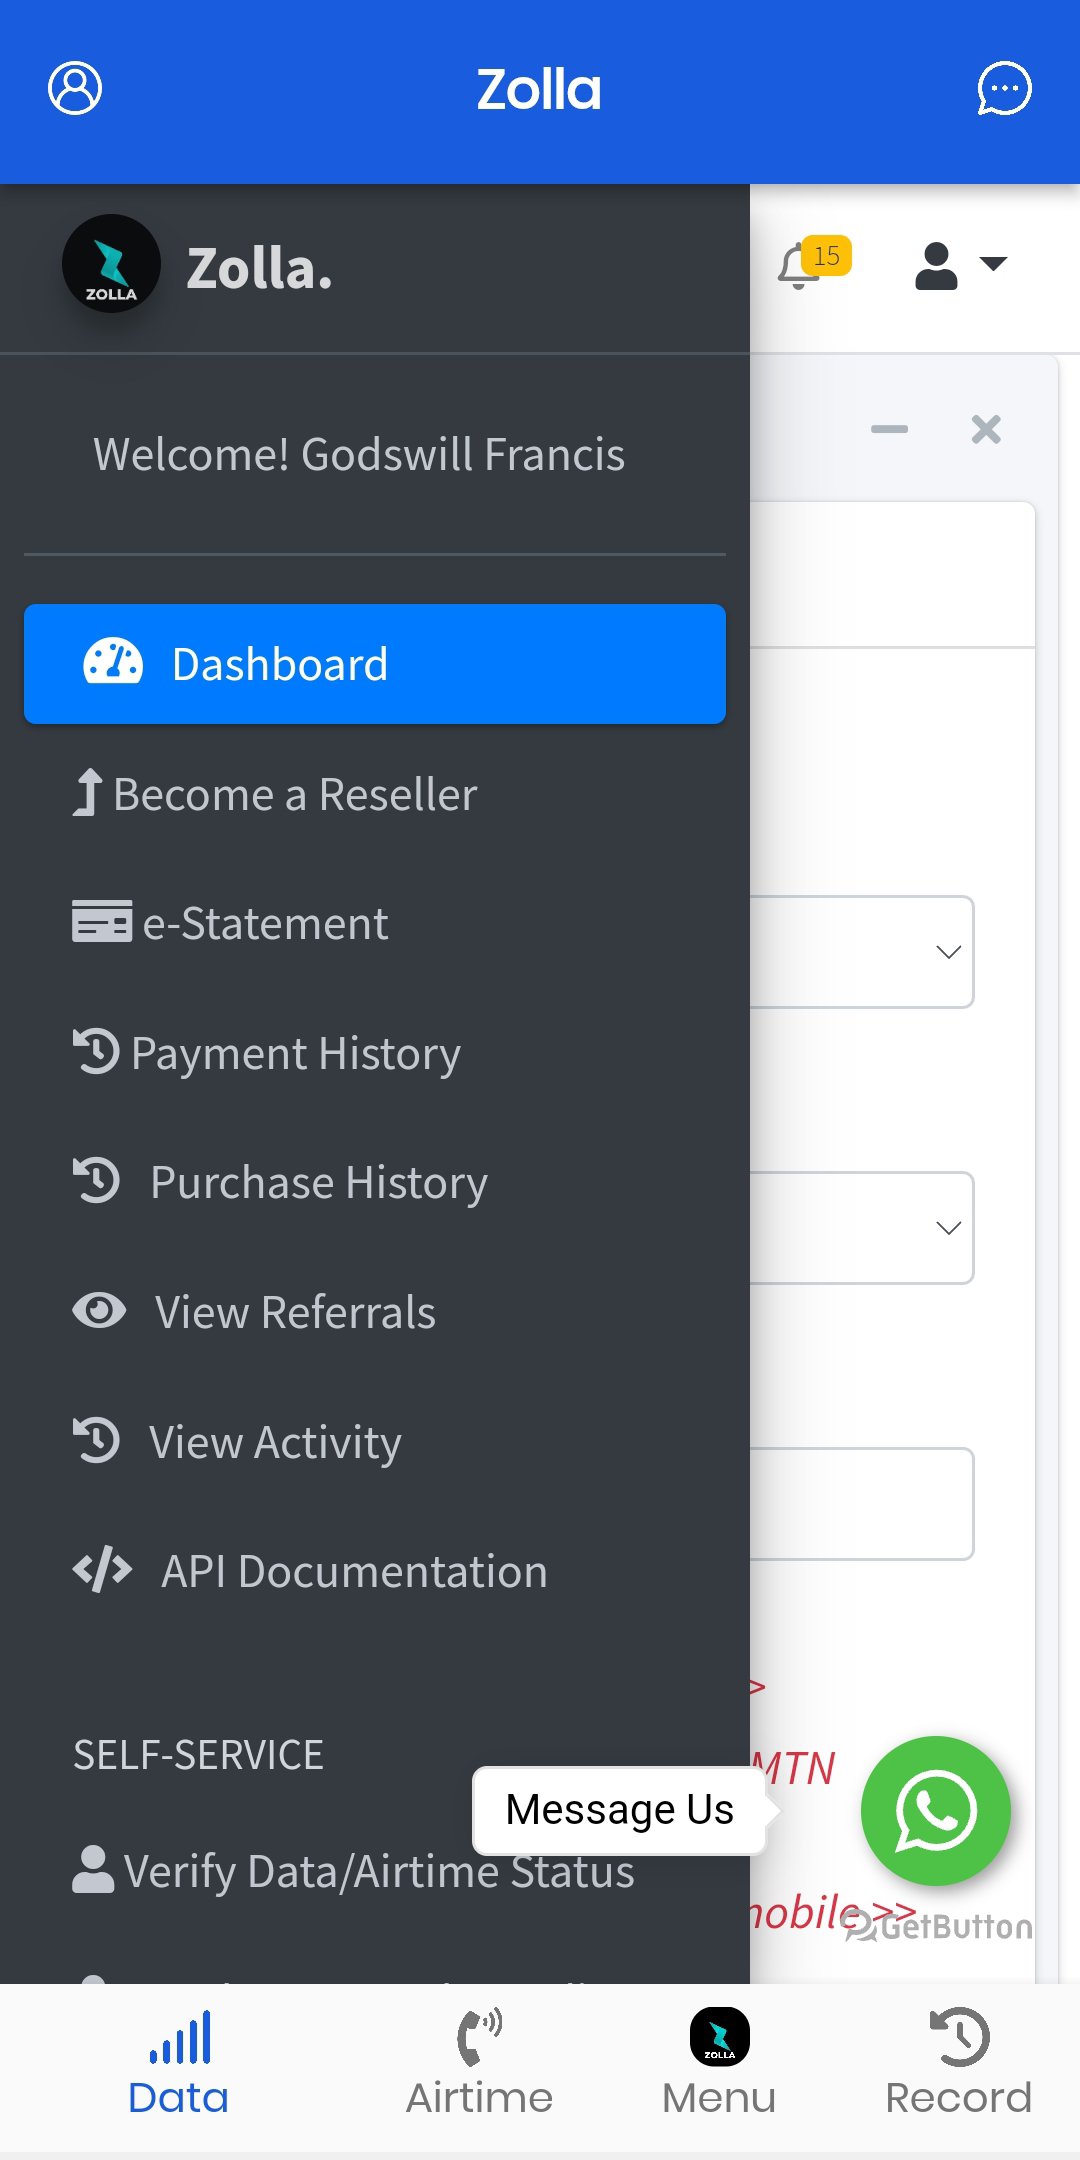Tap the green WhatsApp chat button
Viewport: 1080px width, 2160px height.
935,1811
